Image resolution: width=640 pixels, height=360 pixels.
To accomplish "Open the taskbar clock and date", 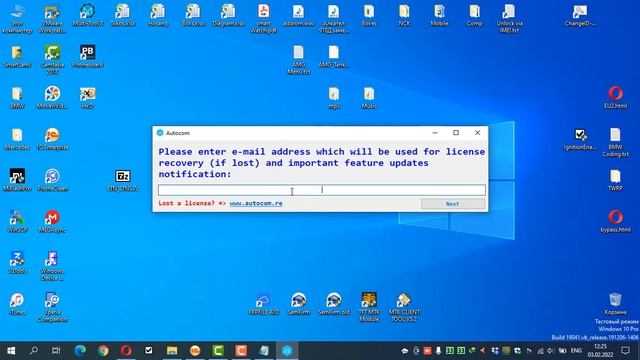I will tap(600, 351).
